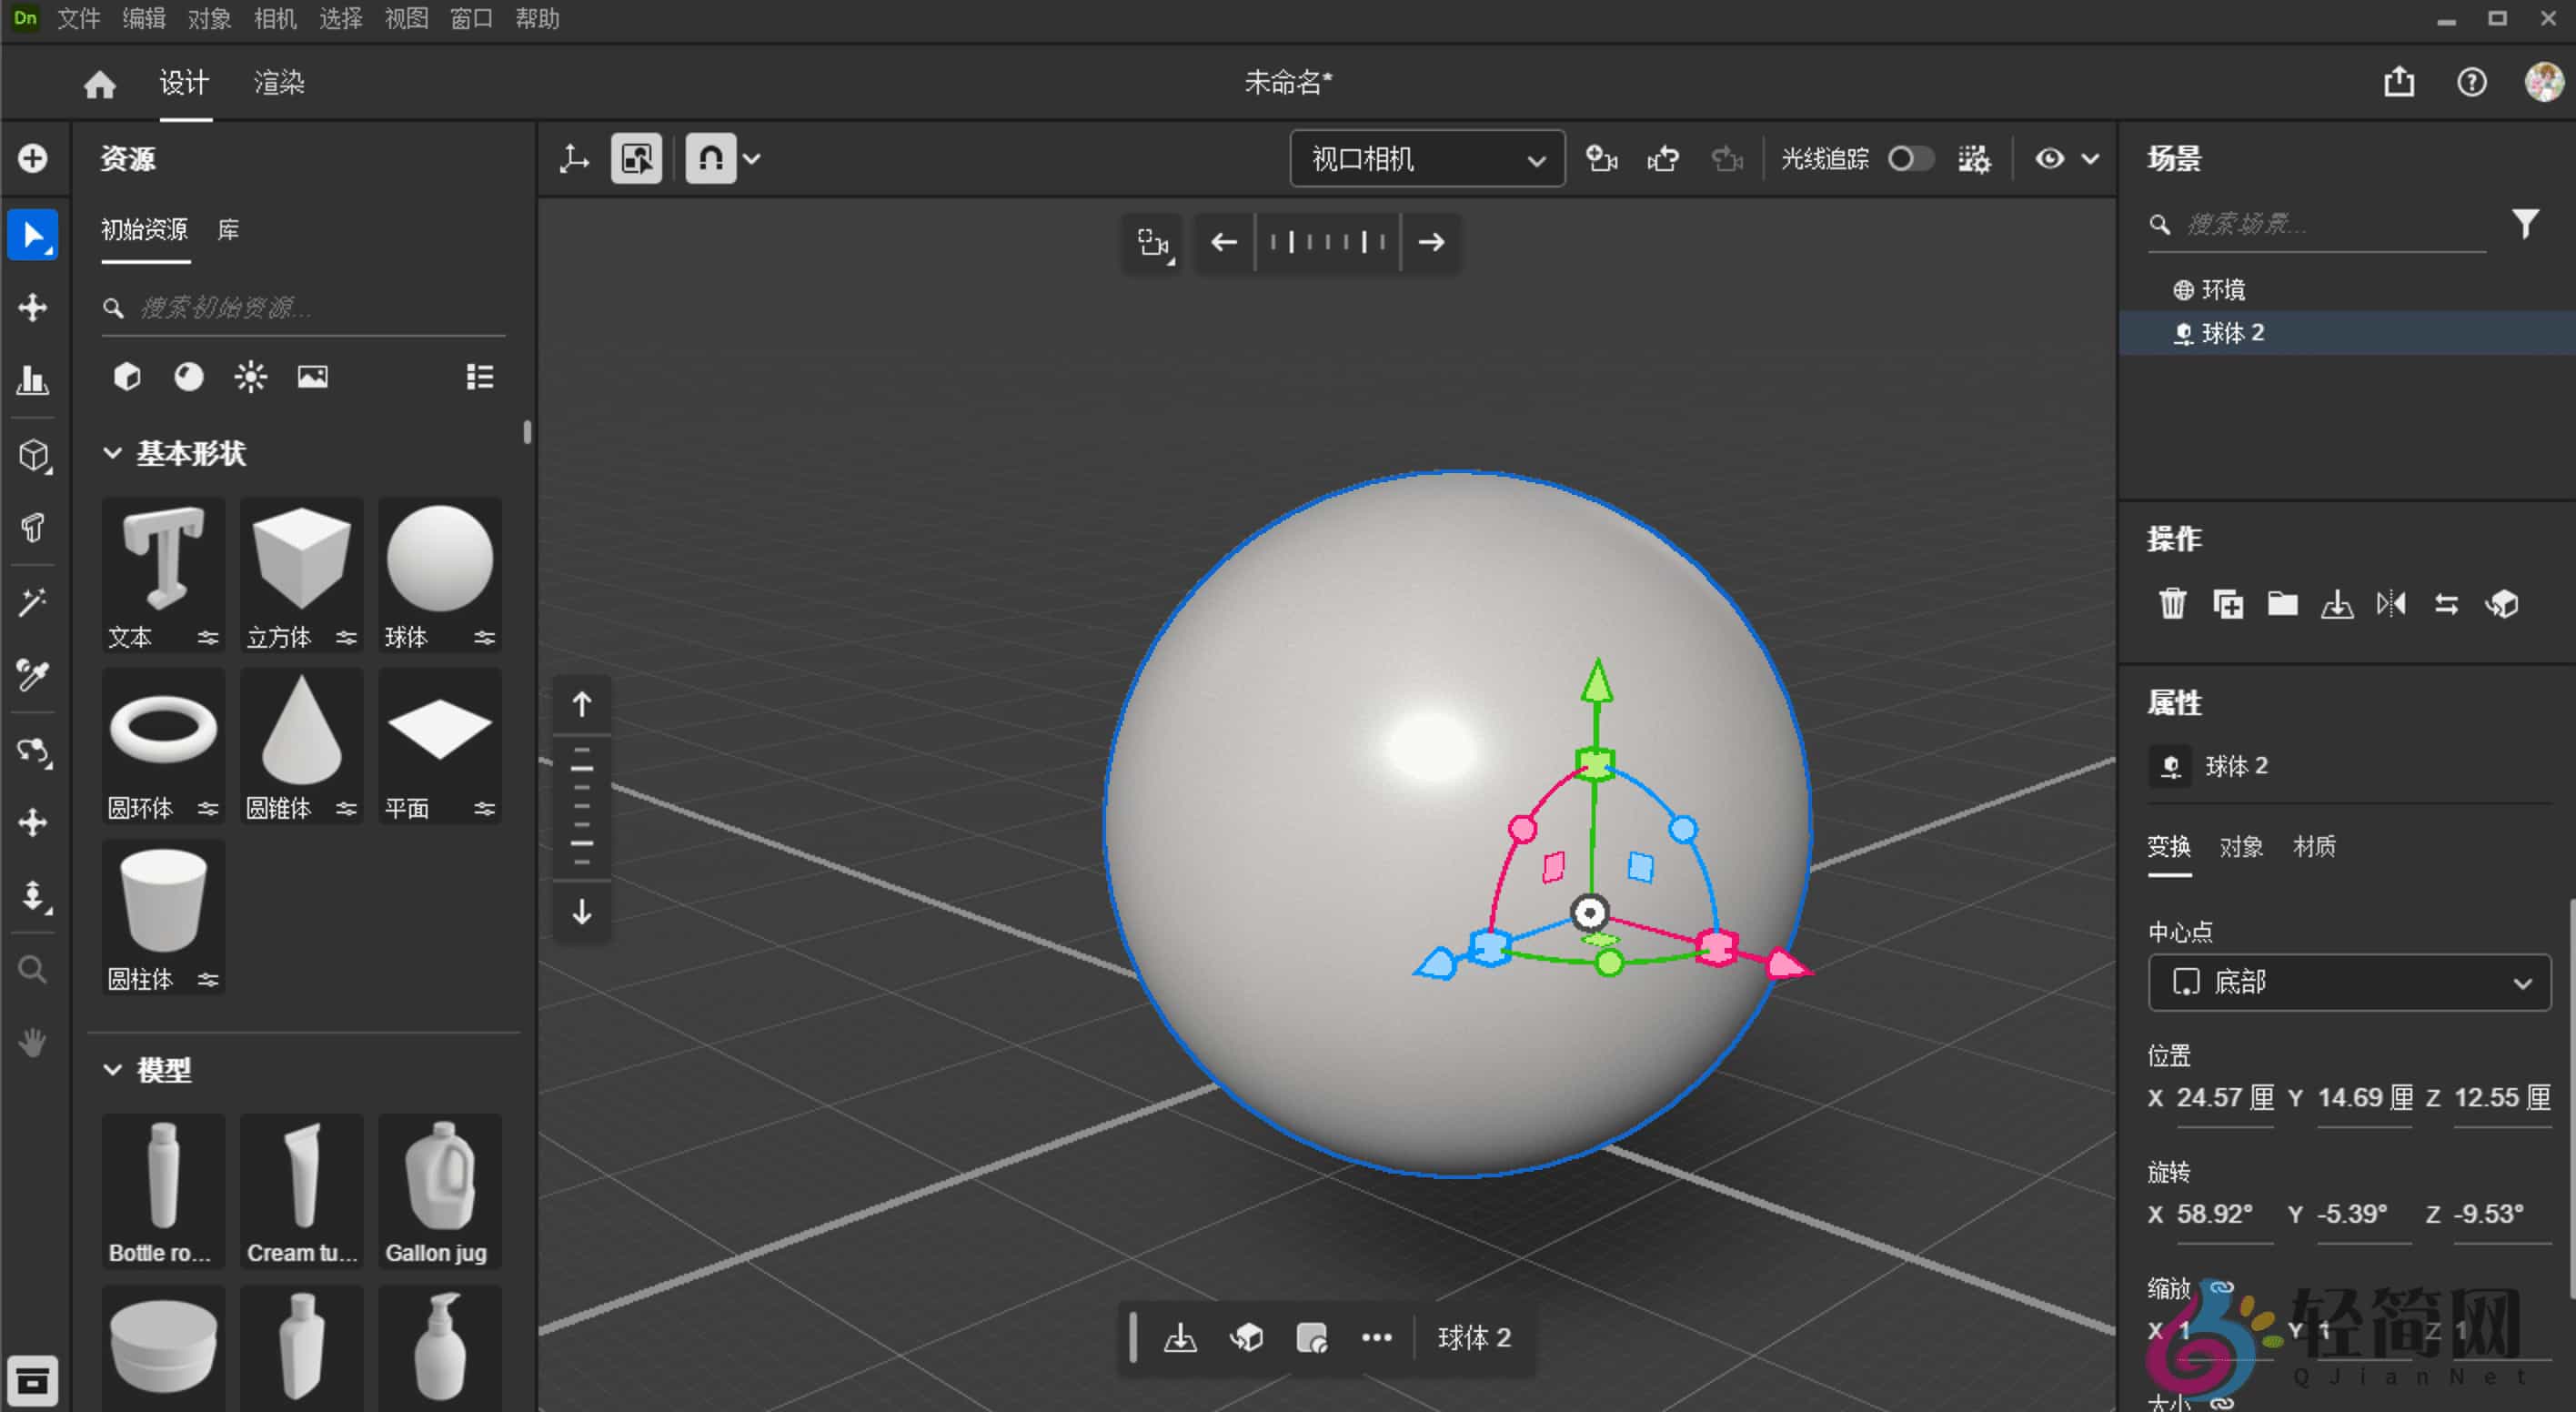This screenshot has height=1412, width=2576.
Task: Switch to the 材质 properties tab
Action: pyautogui.click(x=2315, y=847)
